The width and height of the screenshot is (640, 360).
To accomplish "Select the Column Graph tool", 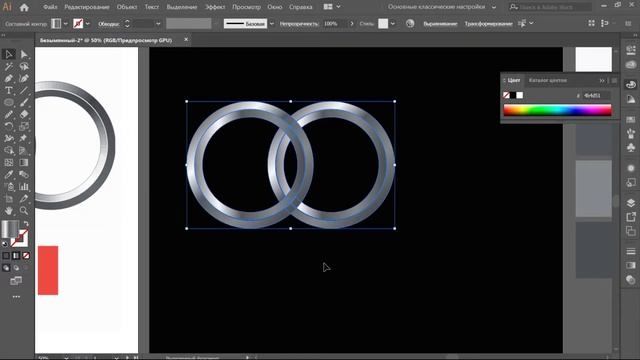I will tap(24, 187).
